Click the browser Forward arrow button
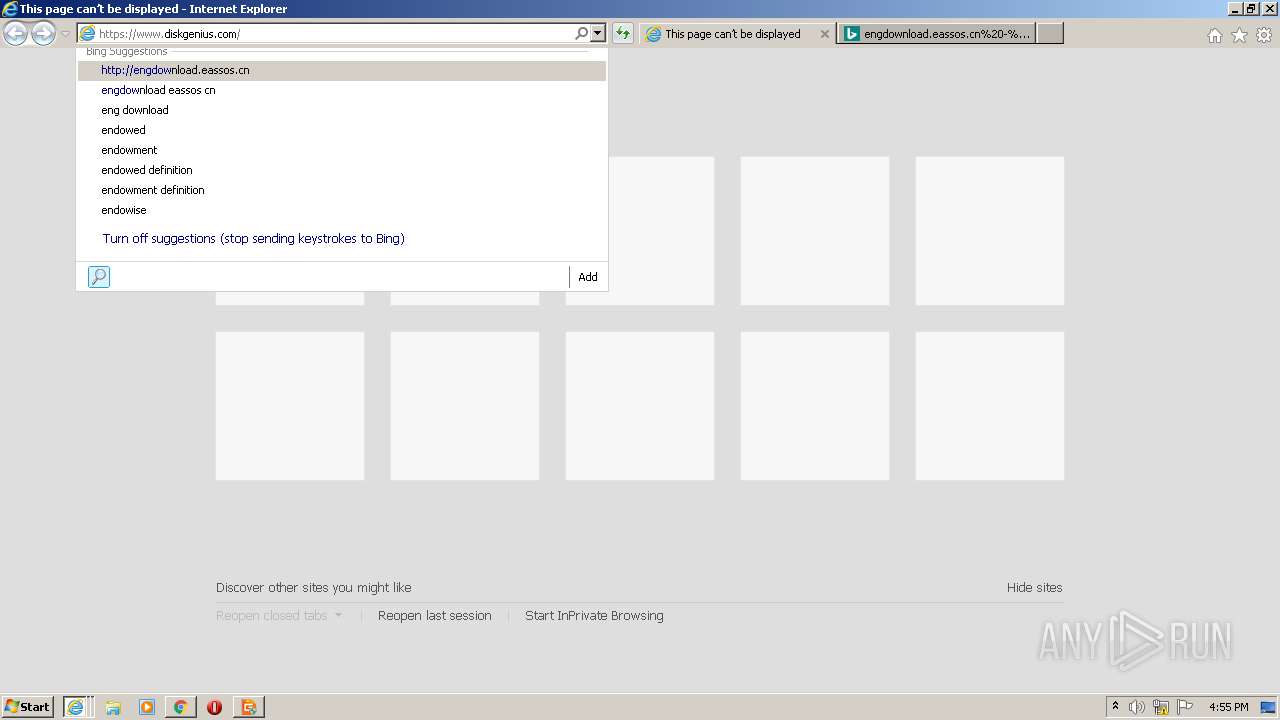 point(43,34)
